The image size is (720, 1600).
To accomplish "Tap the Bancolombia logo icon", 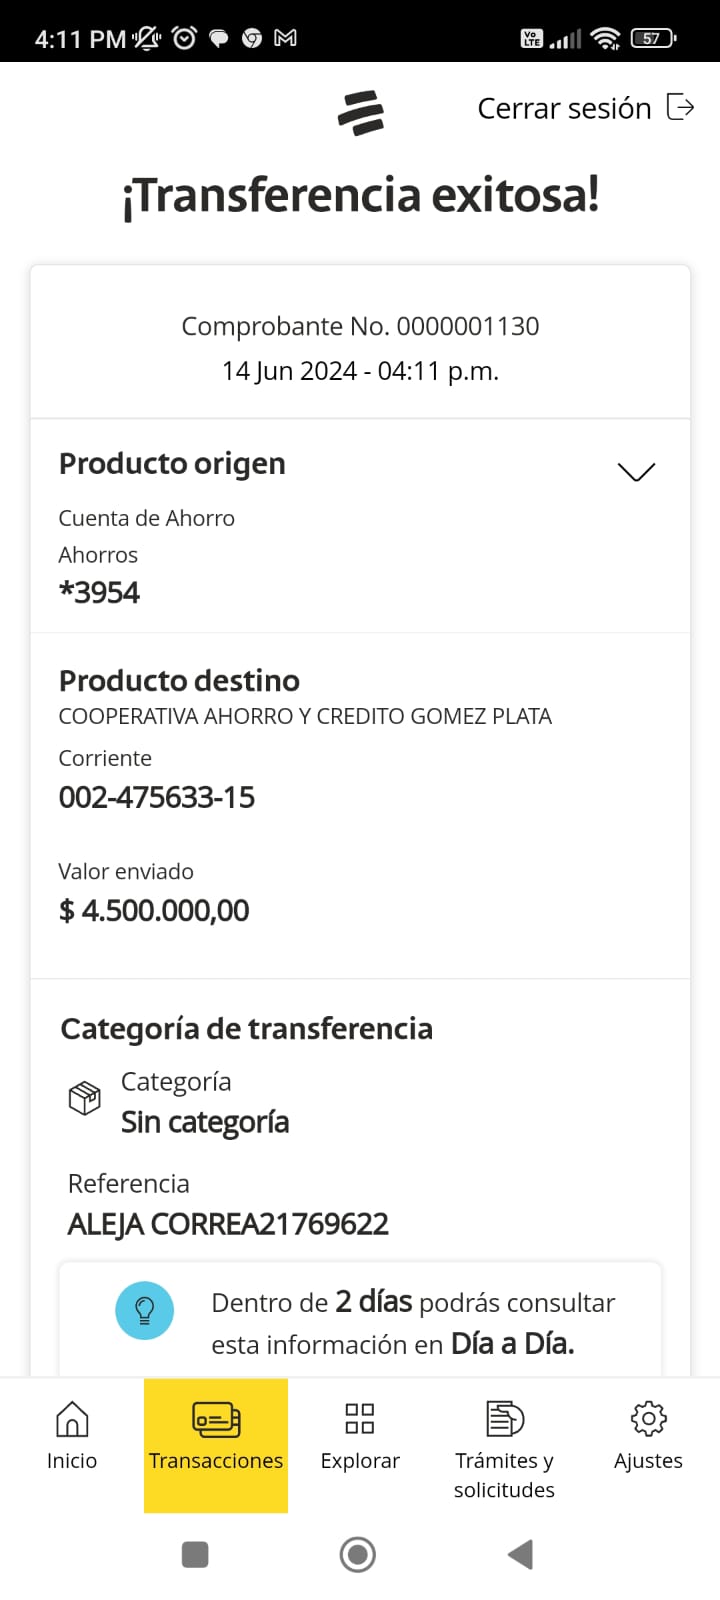I will (361, 112).
